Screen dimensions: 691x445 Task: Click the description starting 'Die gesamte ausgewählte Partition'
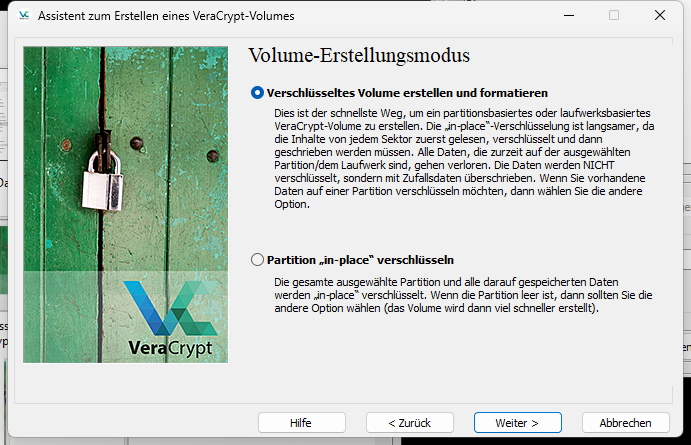(x=463, y=295)
